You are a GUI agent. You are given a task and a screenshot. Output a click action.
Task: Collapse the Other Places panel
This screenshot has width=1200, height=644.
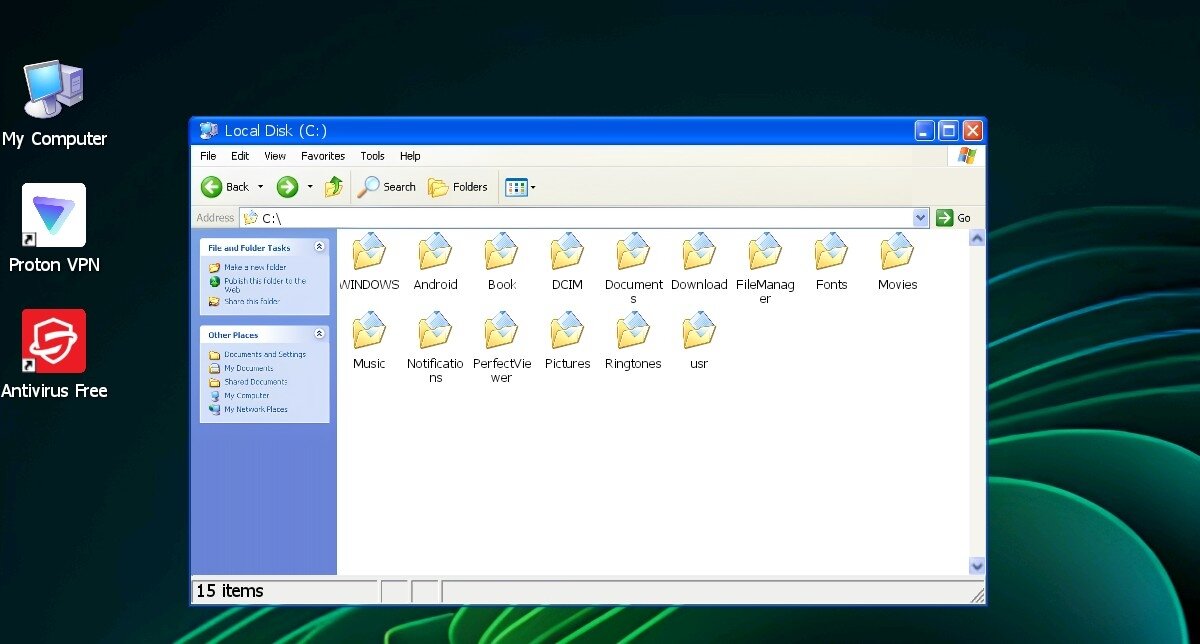pos(319,334)
